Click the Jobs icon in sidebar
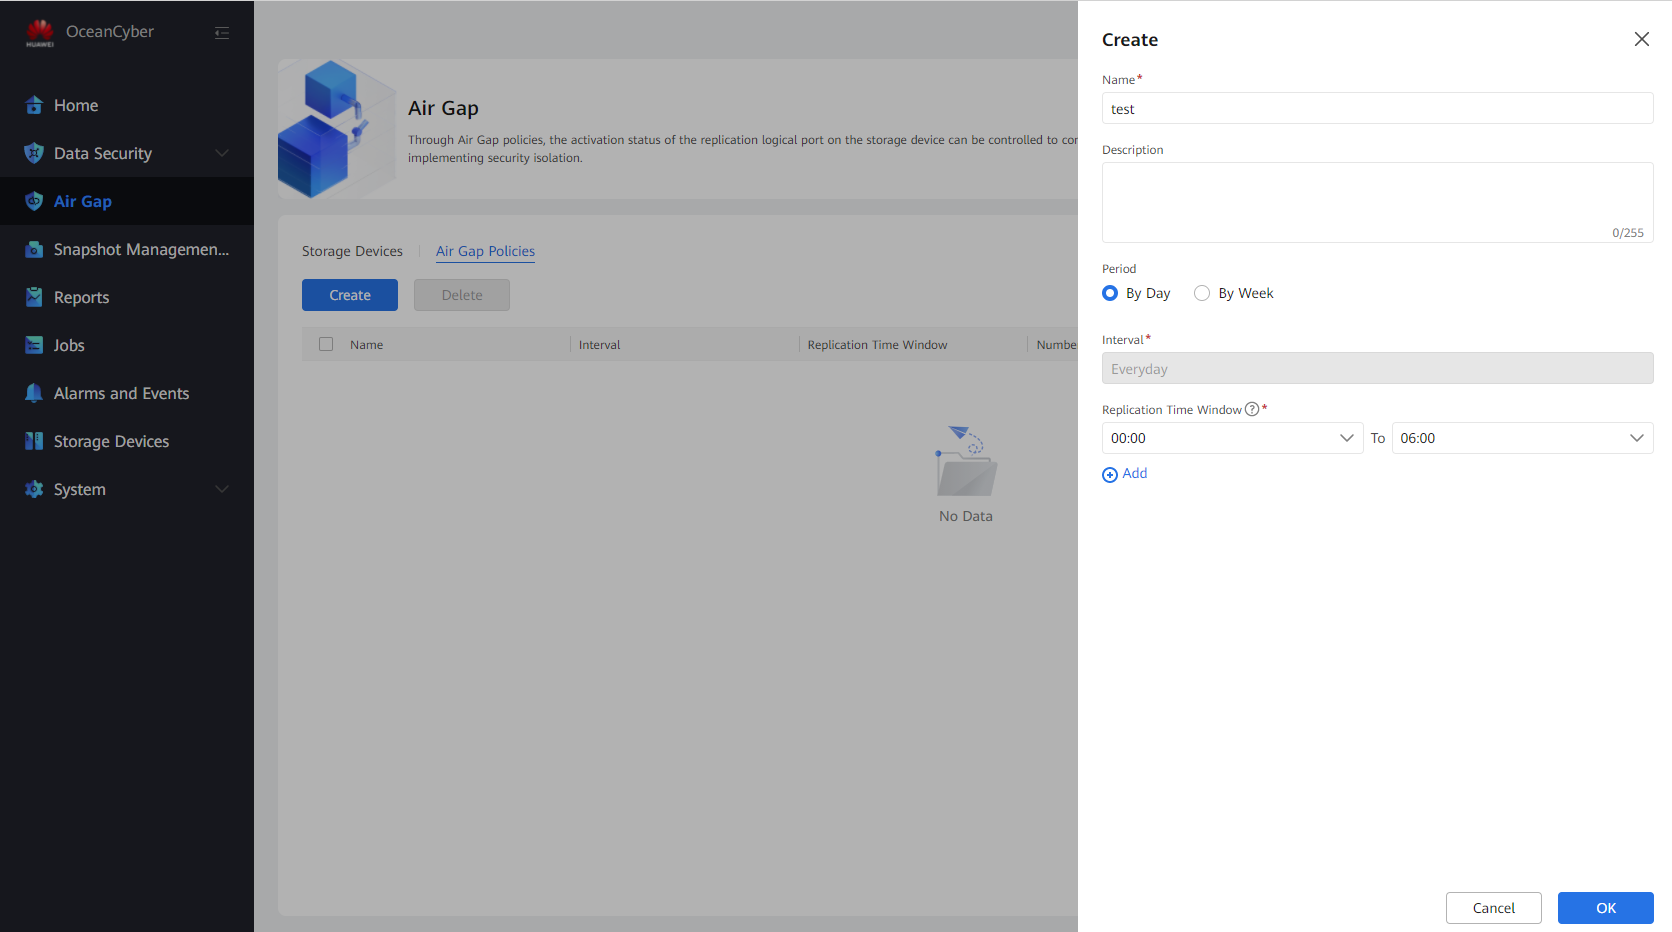Image resolution: width=1672 pixels, height=932 pixels. point(34,345)
